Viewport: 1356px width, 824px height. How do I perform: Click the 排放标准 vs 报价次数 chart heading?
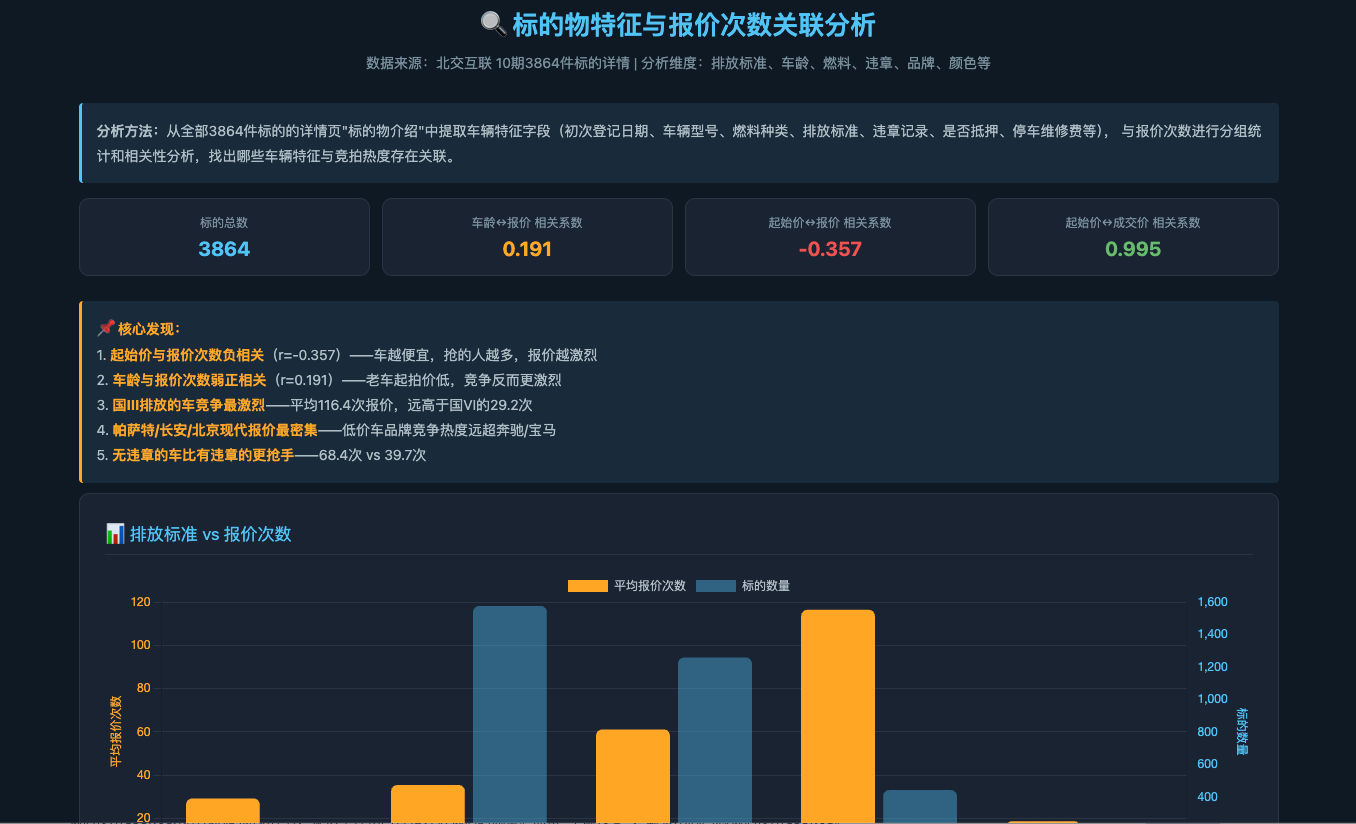(210, 534)
